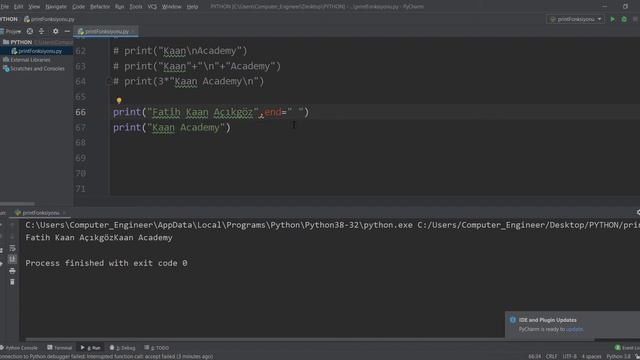Clear console output with the trash icon
Image resolution: width=640 pixels, height=360 pixels.
[12, 282]
